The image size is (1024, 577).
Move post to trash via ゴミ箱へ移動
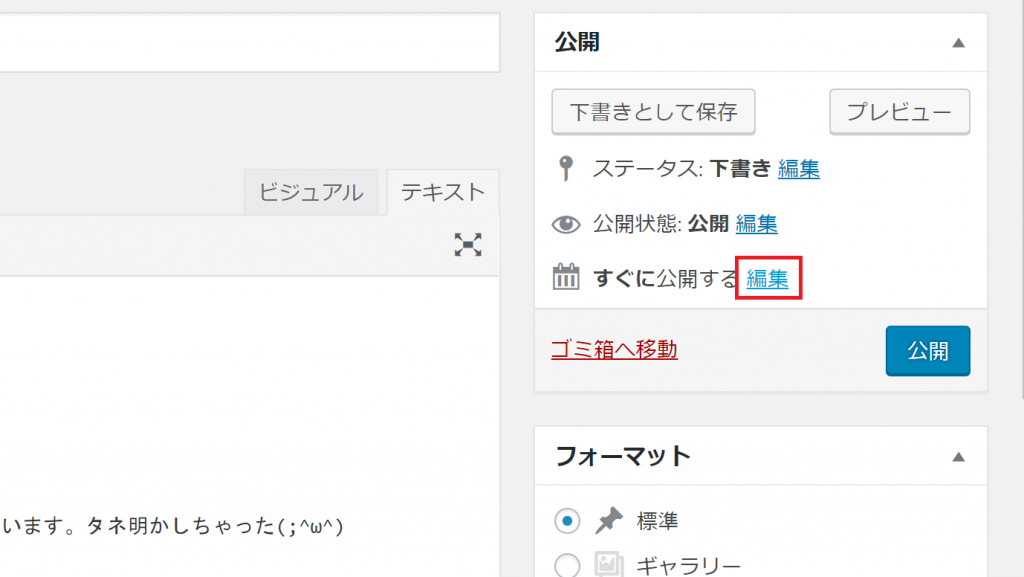pos(614,349)
